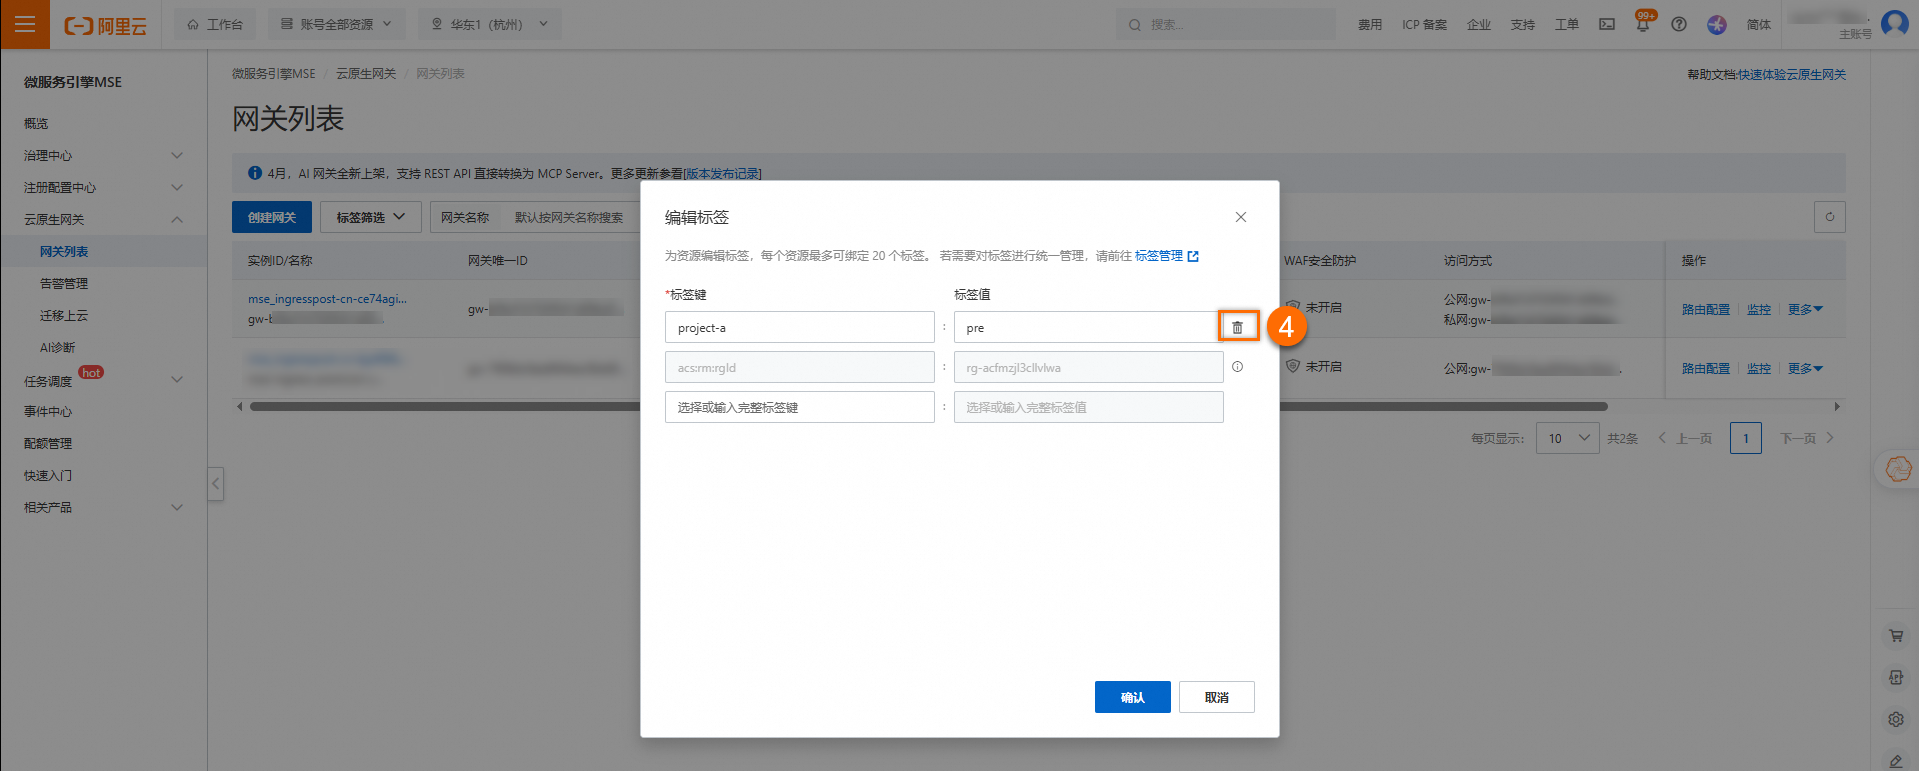Open the feedback edit side icon
The image size is (1919, 771).
click(1895, 761)
